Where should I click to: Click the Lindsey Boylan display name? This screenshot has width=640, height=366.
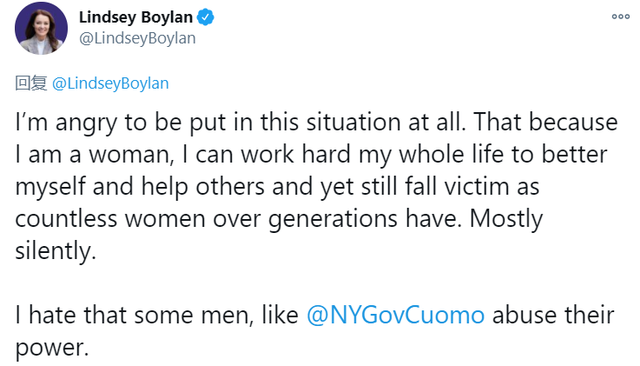[136, 18]
